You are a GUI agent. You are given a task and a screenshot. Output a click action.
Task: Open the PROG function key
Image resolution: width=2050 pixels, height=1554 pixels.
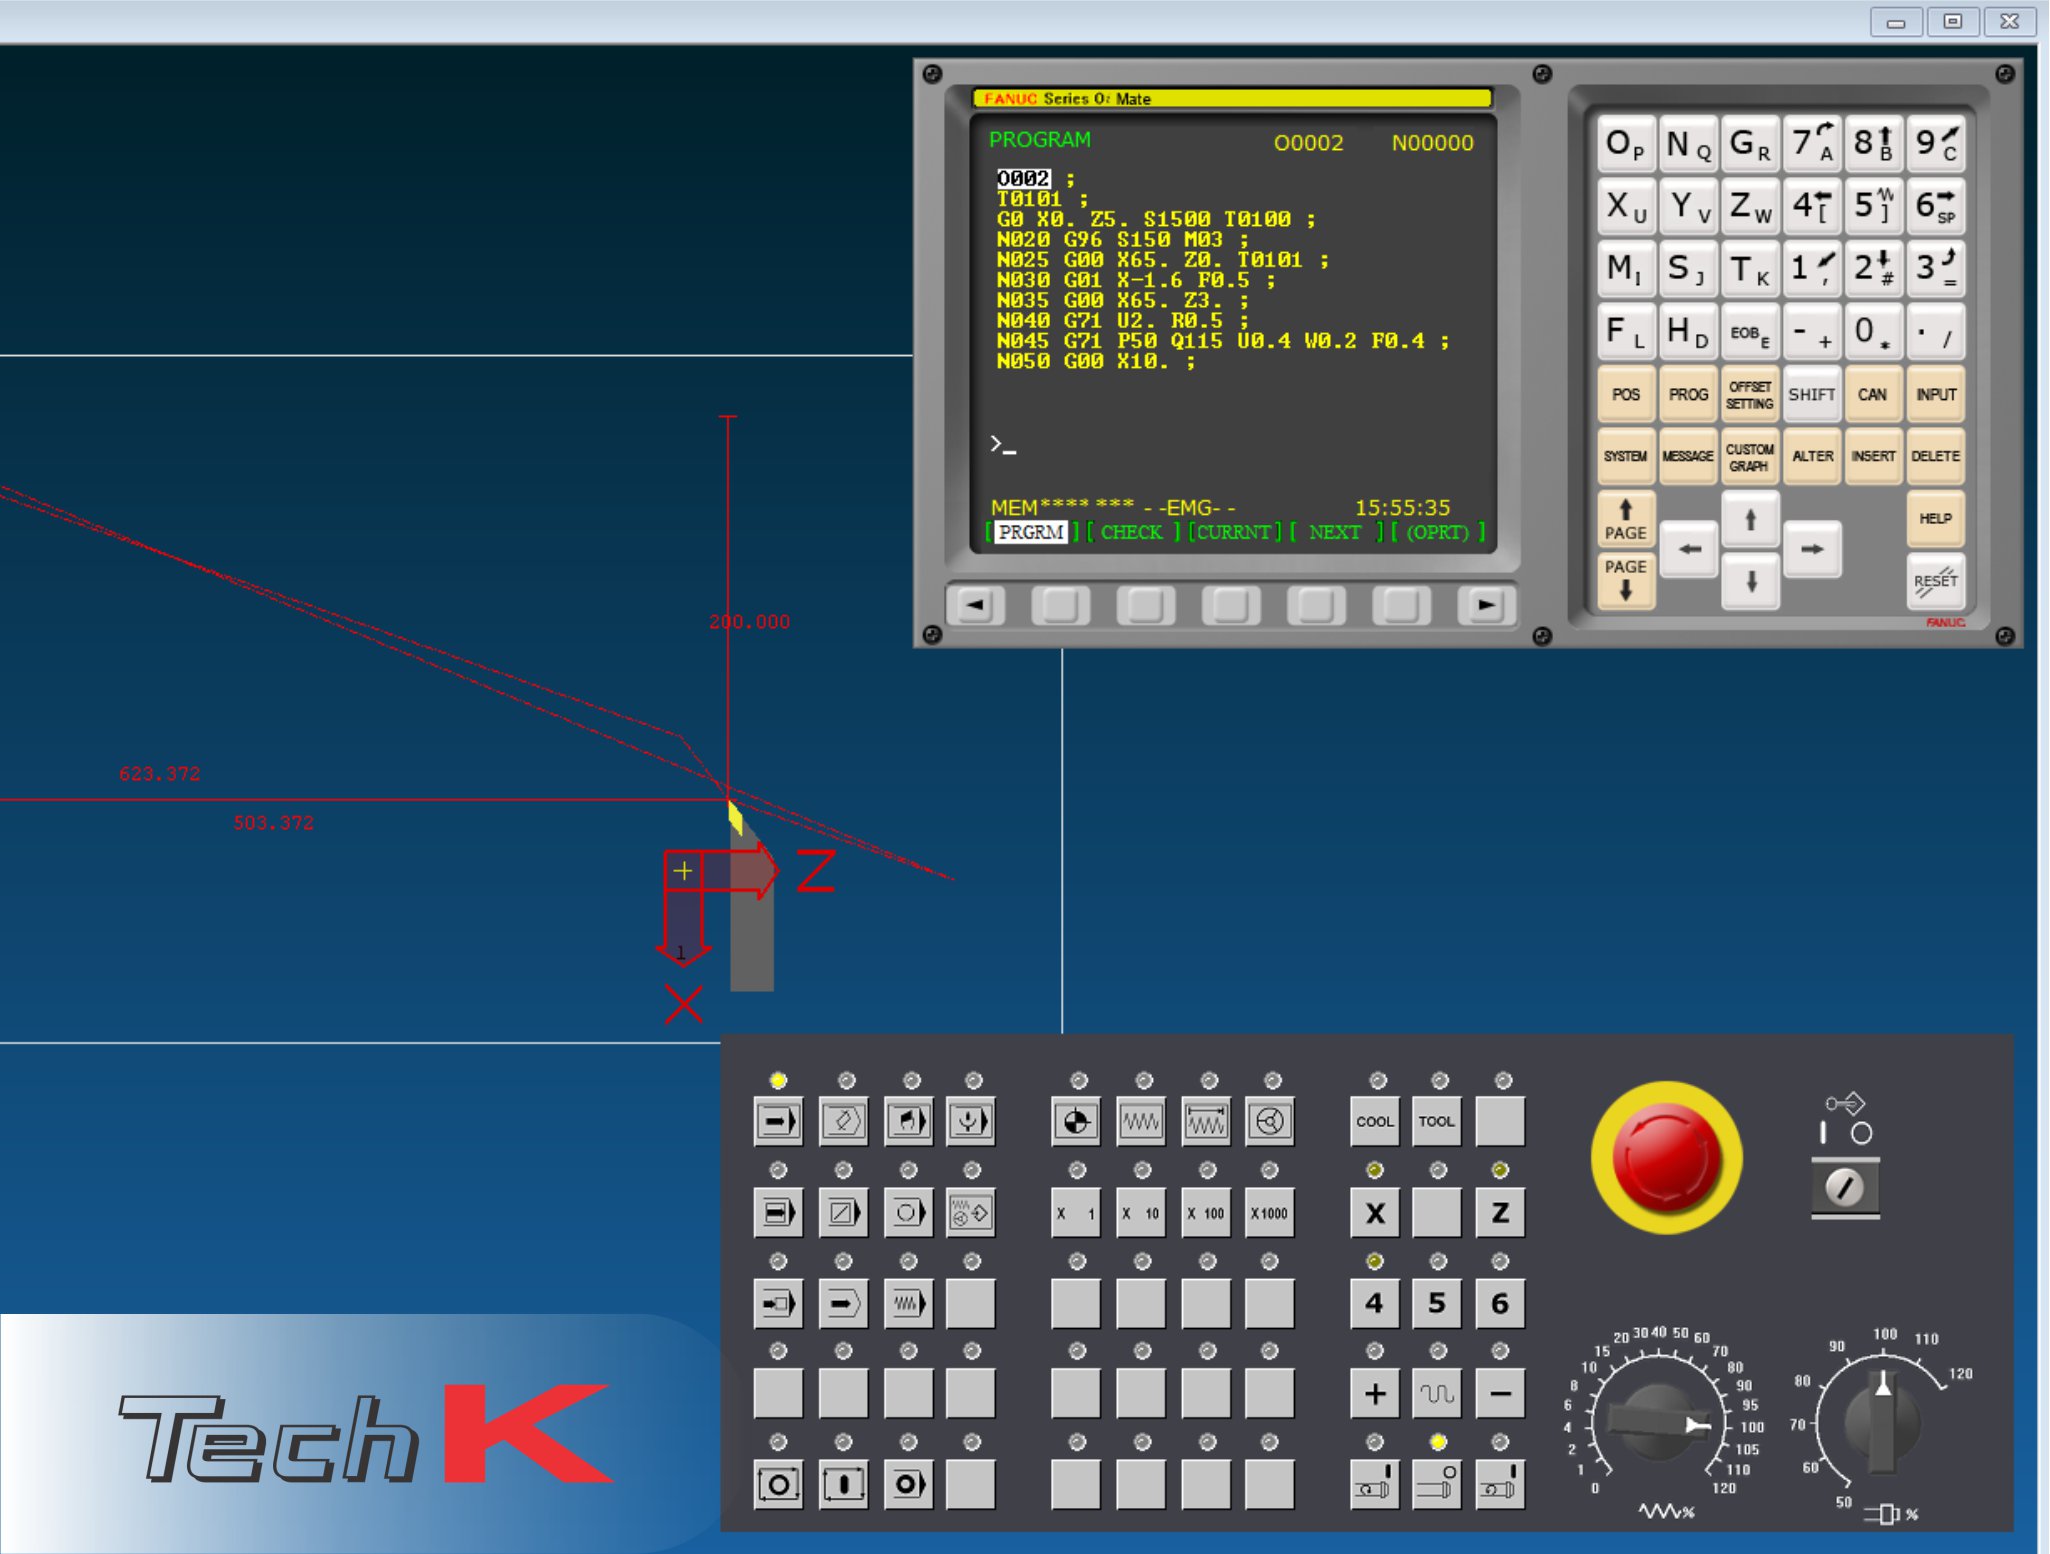(x=1688, y=395)
